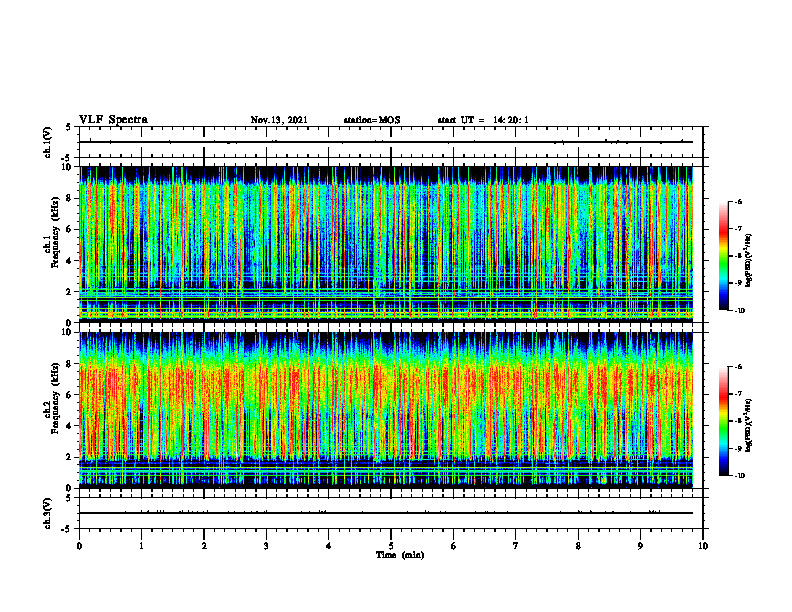Click the "ch.1(V)" waveform axis label

click(47, 142)
